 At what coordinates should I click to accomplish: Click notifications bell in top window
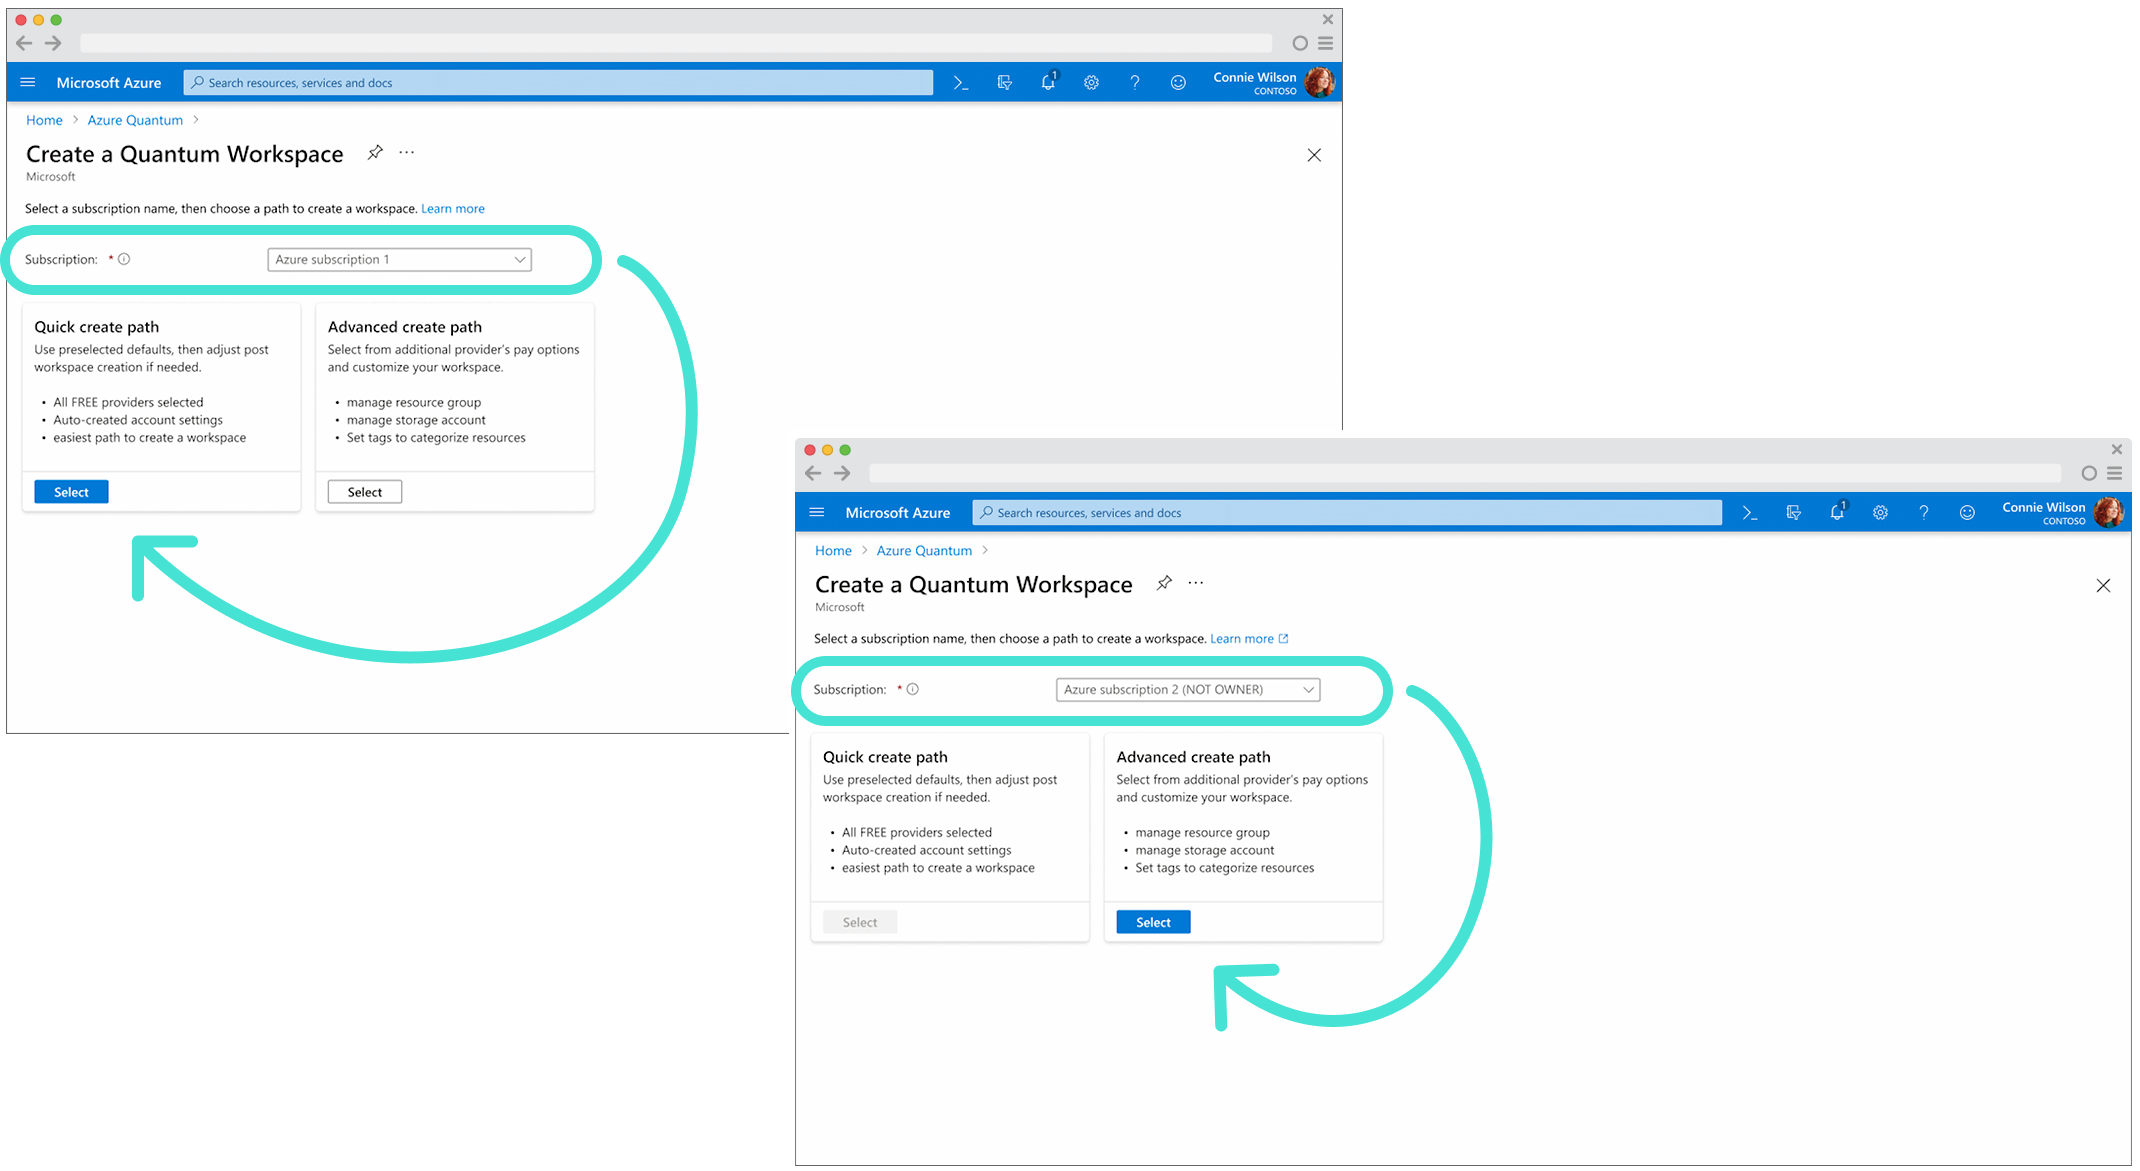(1047, 83)
